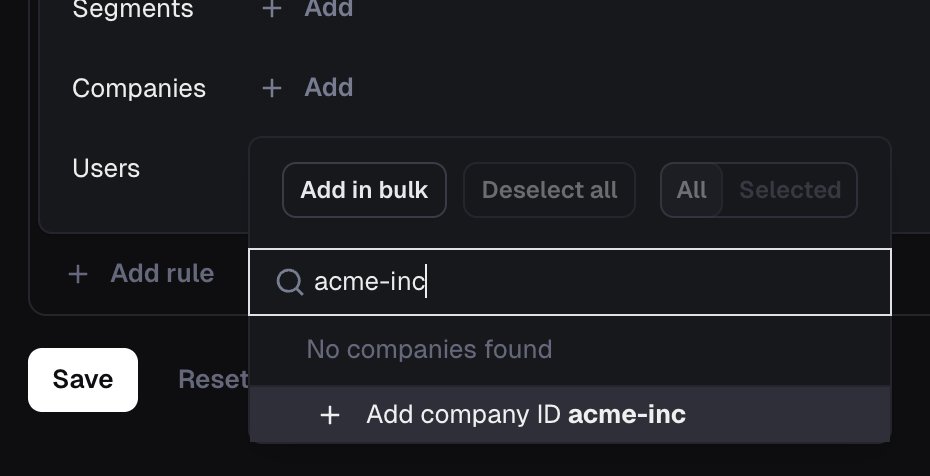Viewport: 930px width, 476px height.
Task: Click the Deselect all button
Action: click(549, 190)
